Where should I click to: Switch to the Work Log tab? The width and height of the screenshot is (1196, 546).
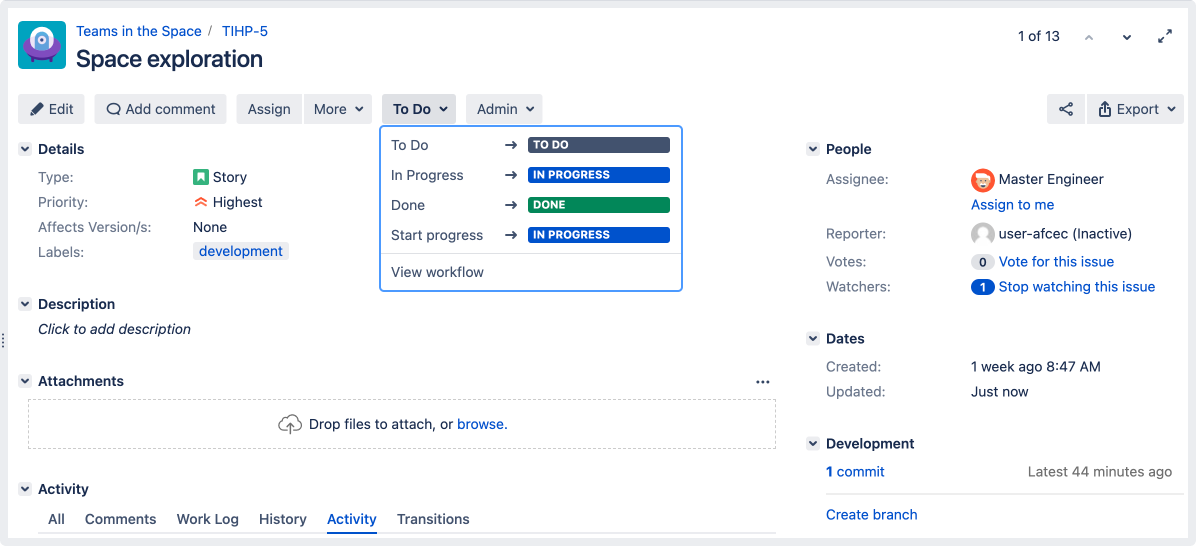207,519
